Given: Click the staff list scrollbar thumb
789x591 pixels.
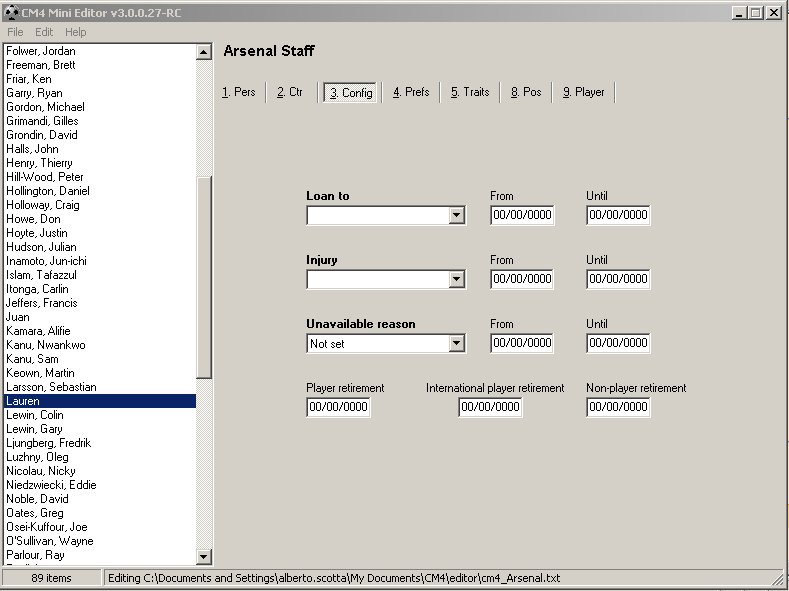Looking at the screenshot, I should (204, 278).
